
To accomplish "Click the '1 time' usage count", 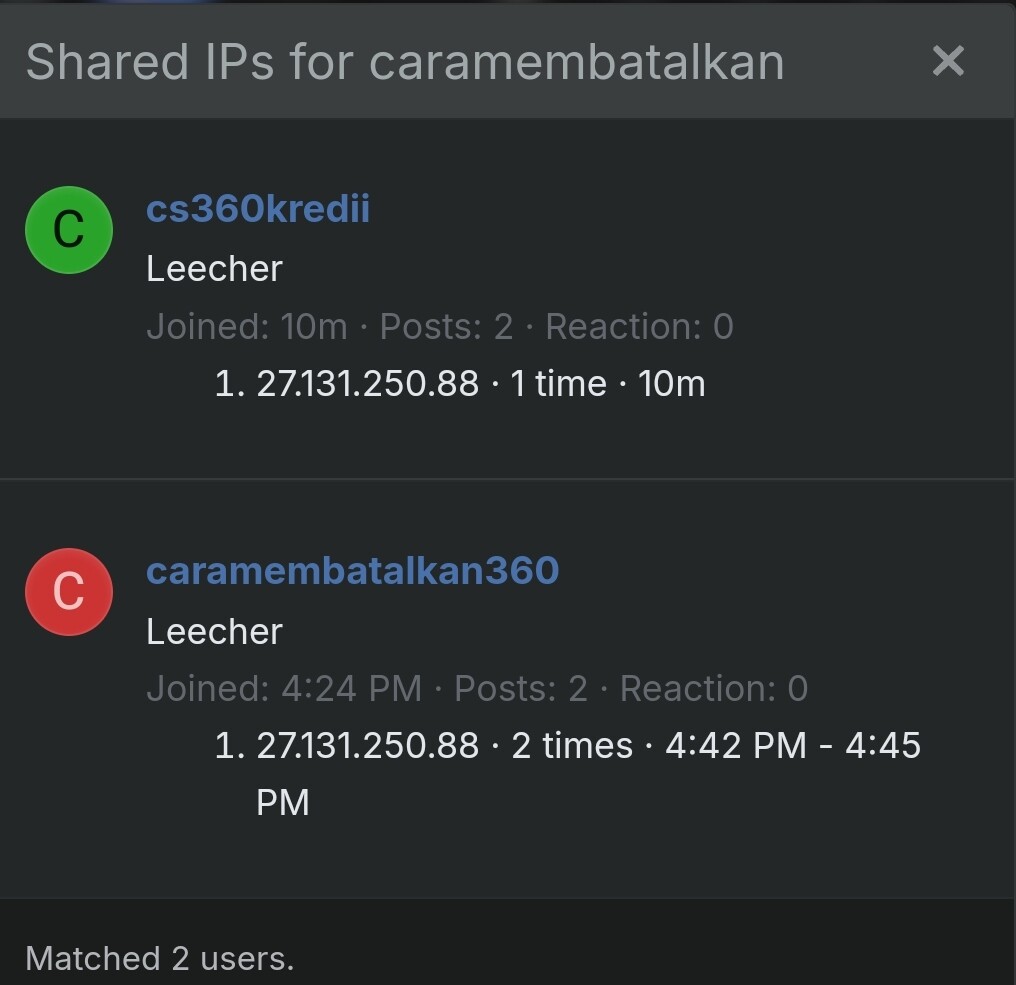I will [558, 384].
